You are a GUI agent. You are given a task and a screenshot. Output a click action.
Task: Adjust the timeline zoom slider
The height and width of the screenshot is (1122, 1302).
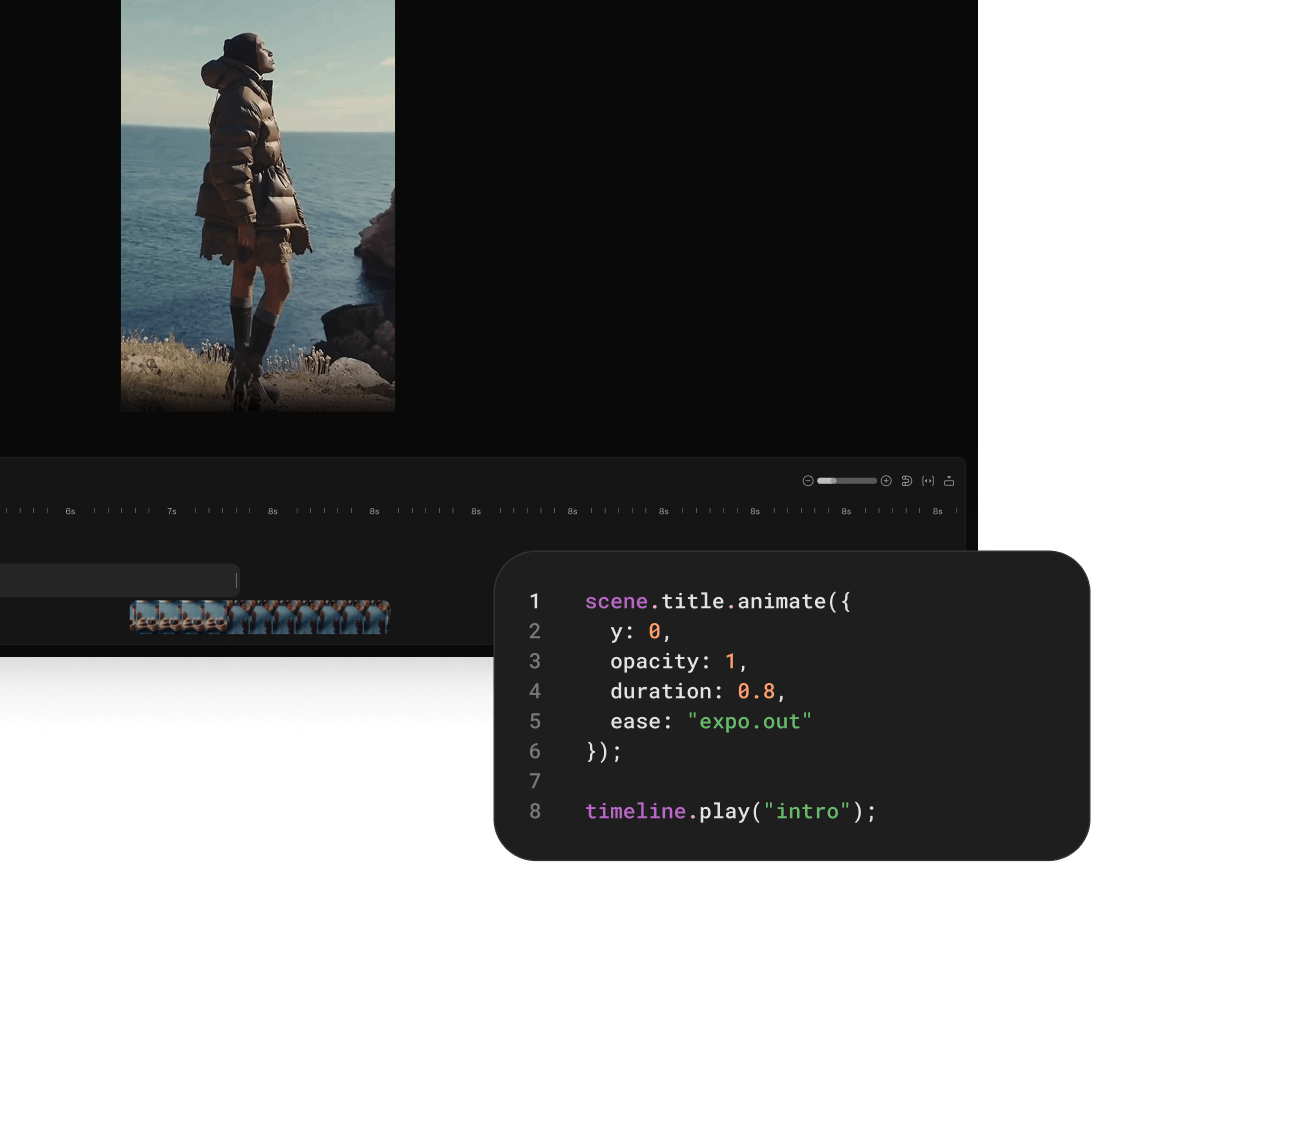coord(847,481)
